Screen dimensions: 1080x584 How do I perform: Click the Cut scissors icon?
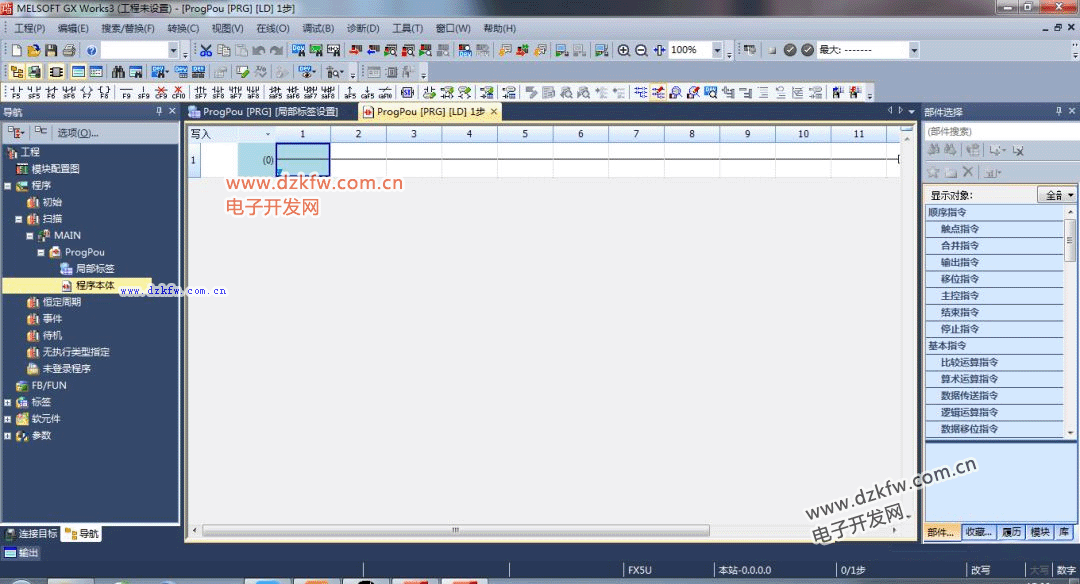coord(206,50)
